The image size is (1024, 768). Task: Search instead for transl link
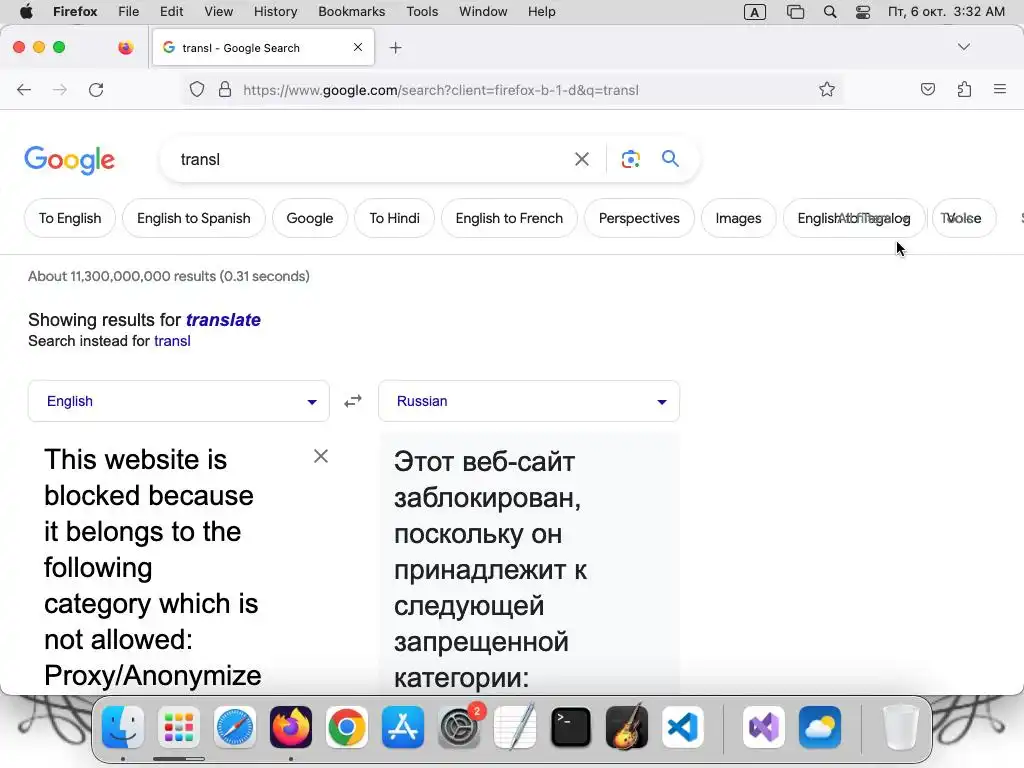pyautogui.click(x=172, y=341)
